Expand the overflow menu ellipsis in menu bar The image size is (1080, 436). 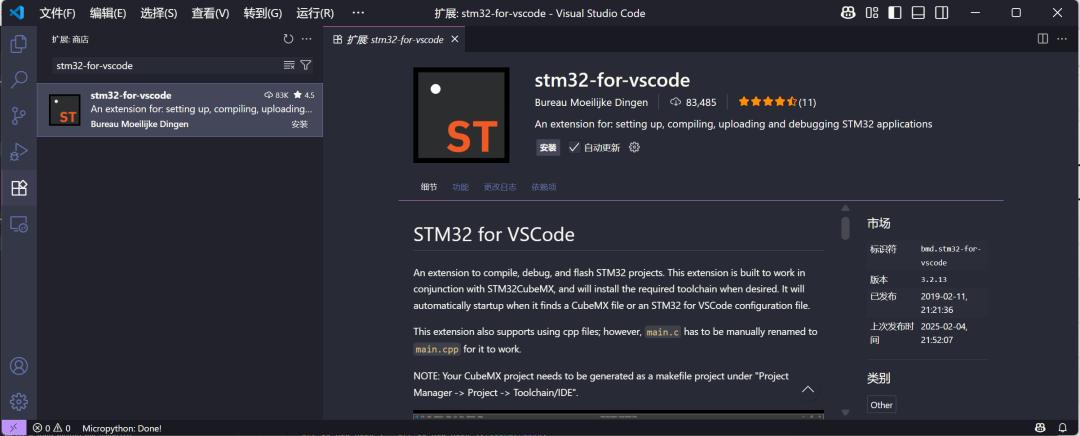pyautogui.click(x=358, y=13)
